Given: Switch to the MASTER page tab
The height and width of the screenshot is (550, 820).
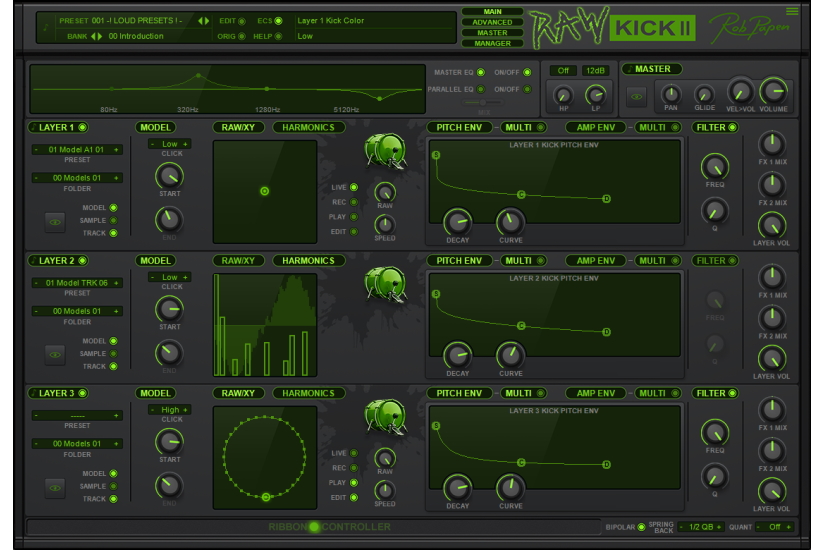Looking at the screenshot, I should tap(492, 32).
